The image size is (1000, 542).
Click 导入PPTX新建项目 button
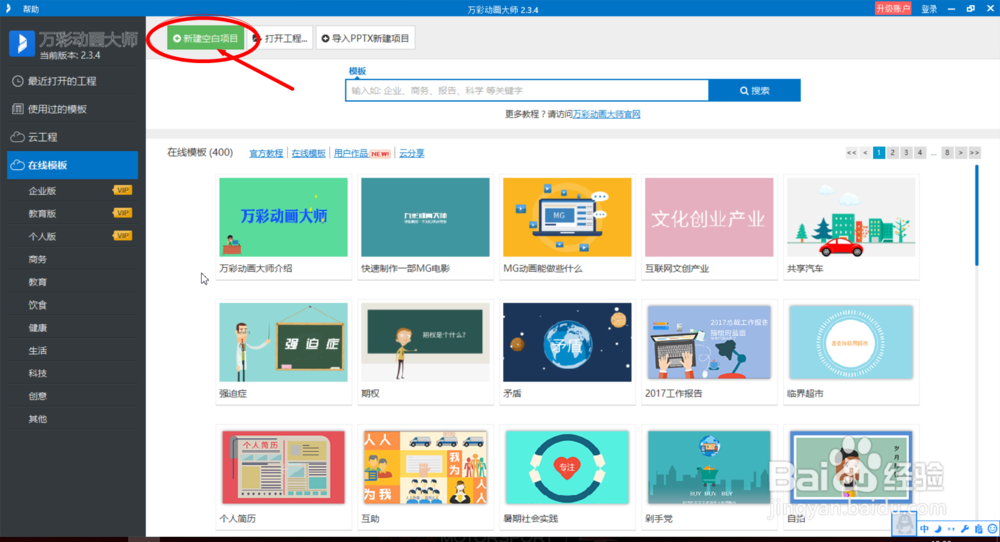[x=365, y=38]
